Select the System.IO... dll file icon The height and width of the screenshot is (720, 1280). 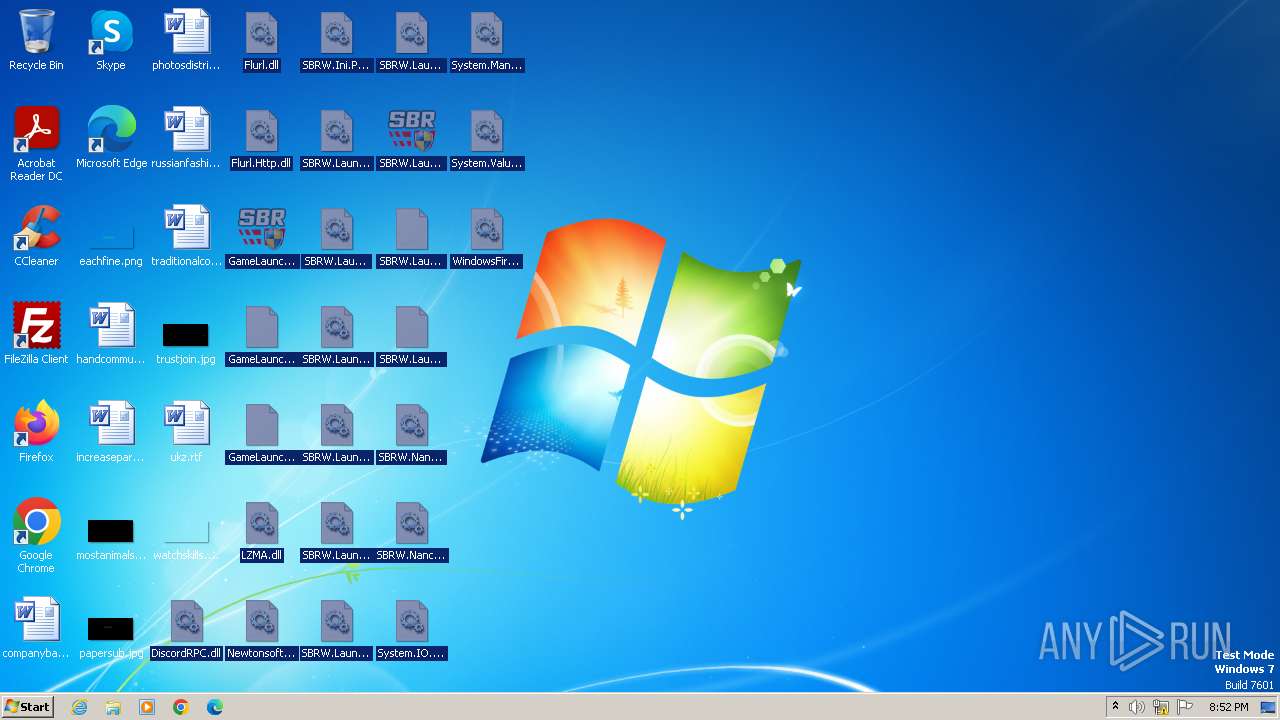(x=411, y=629)
